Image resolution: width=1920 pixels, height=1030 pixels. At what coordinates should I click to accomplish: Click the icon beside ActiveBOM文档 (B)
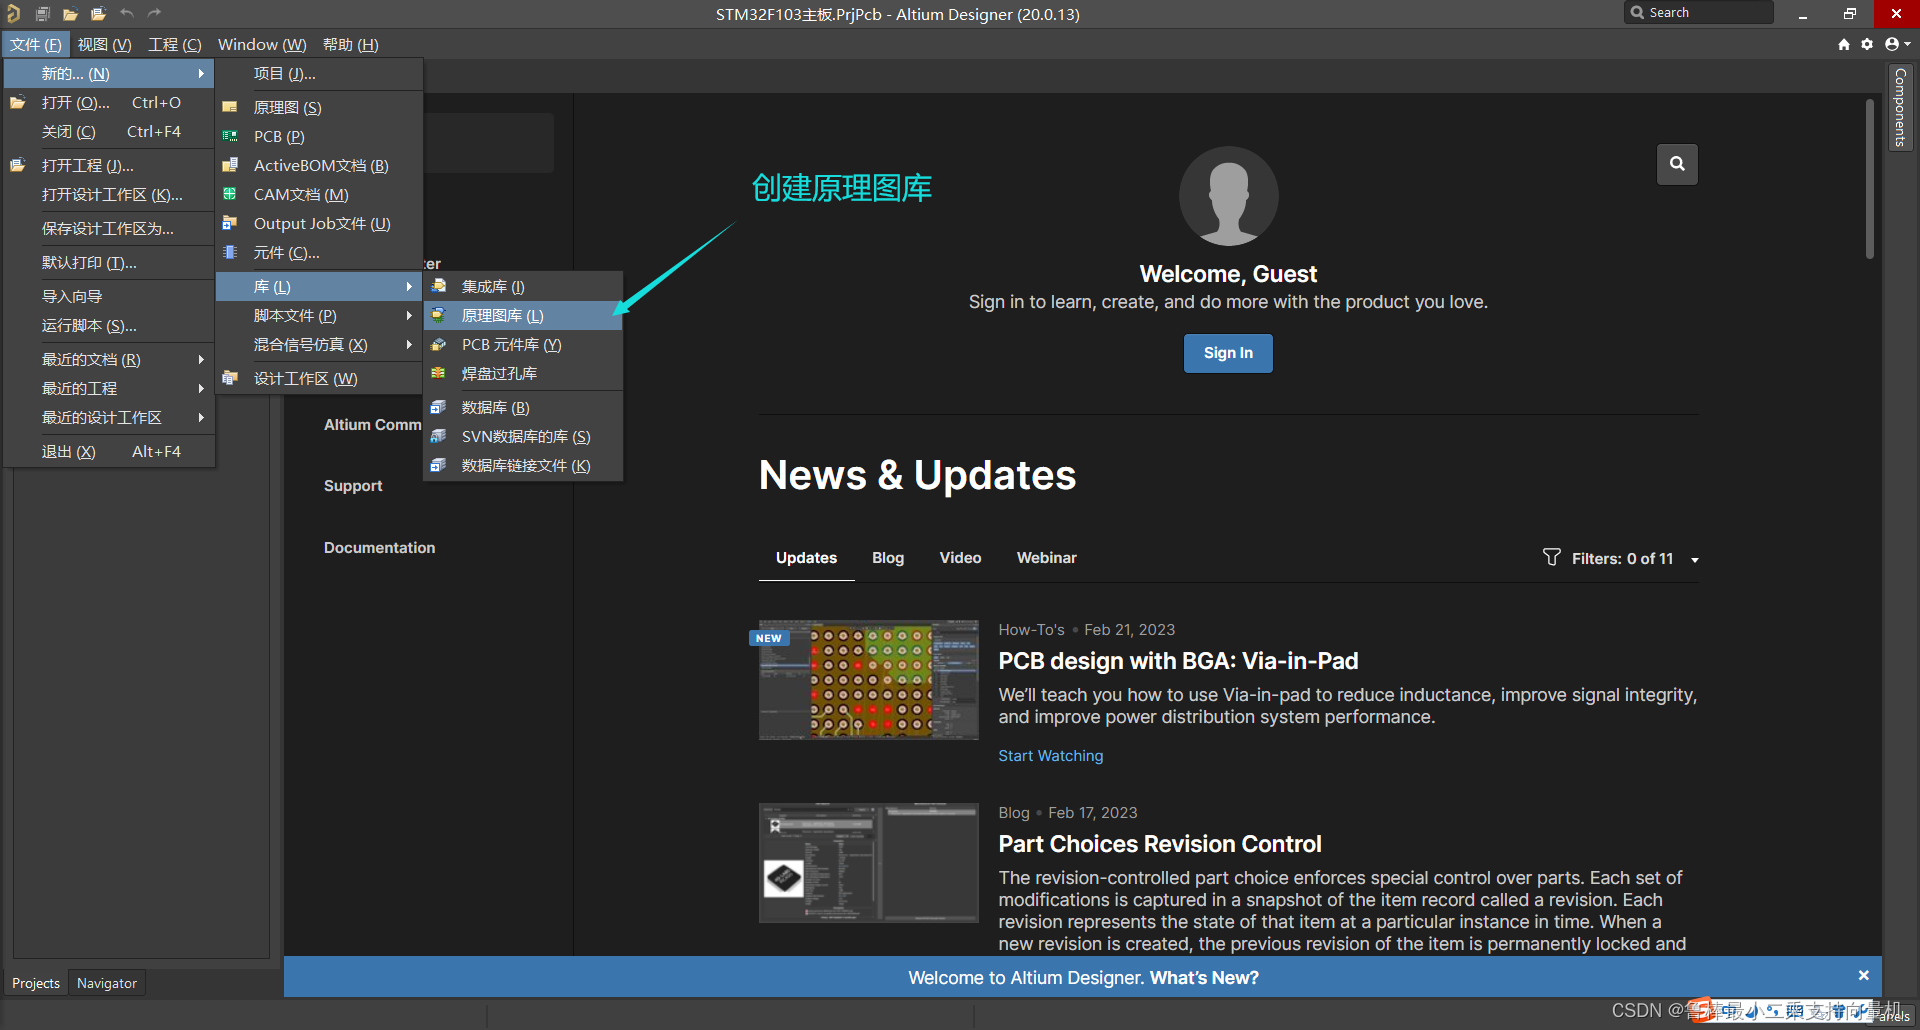pyautogui.click(x=230, y=165)
